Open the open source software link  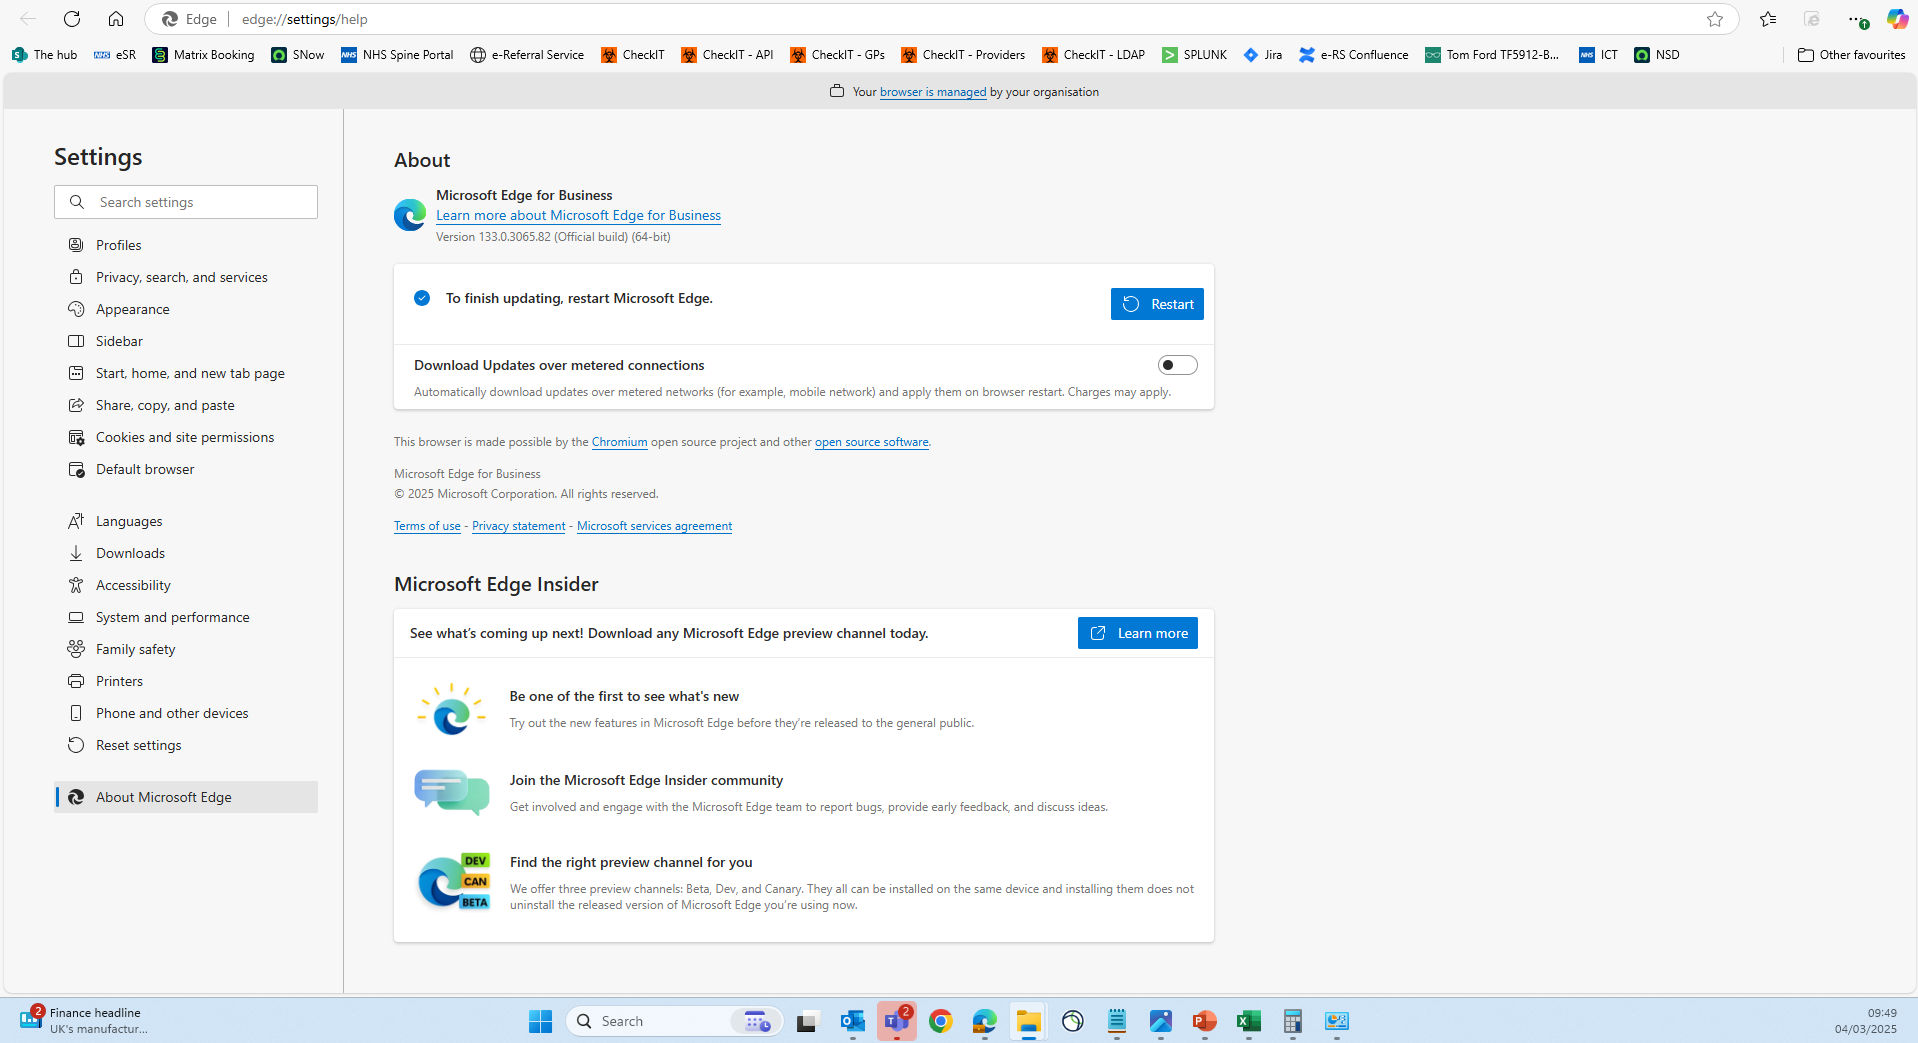(872, 442)
